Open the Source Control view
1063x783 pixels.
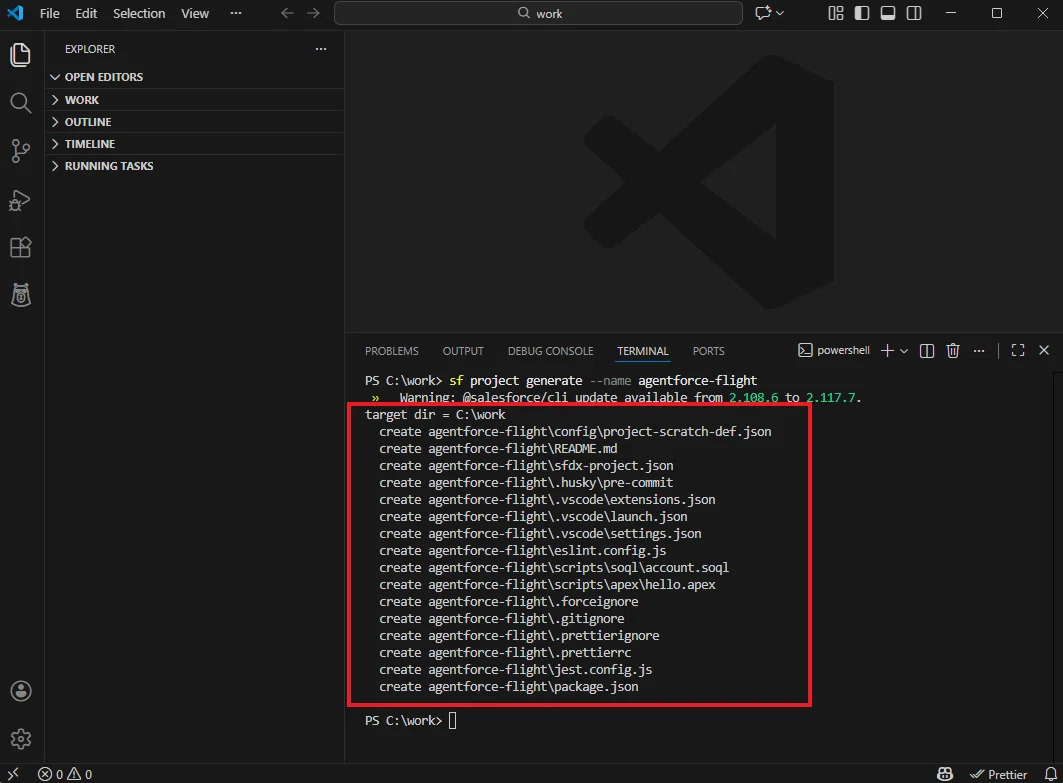coord(21,151)
